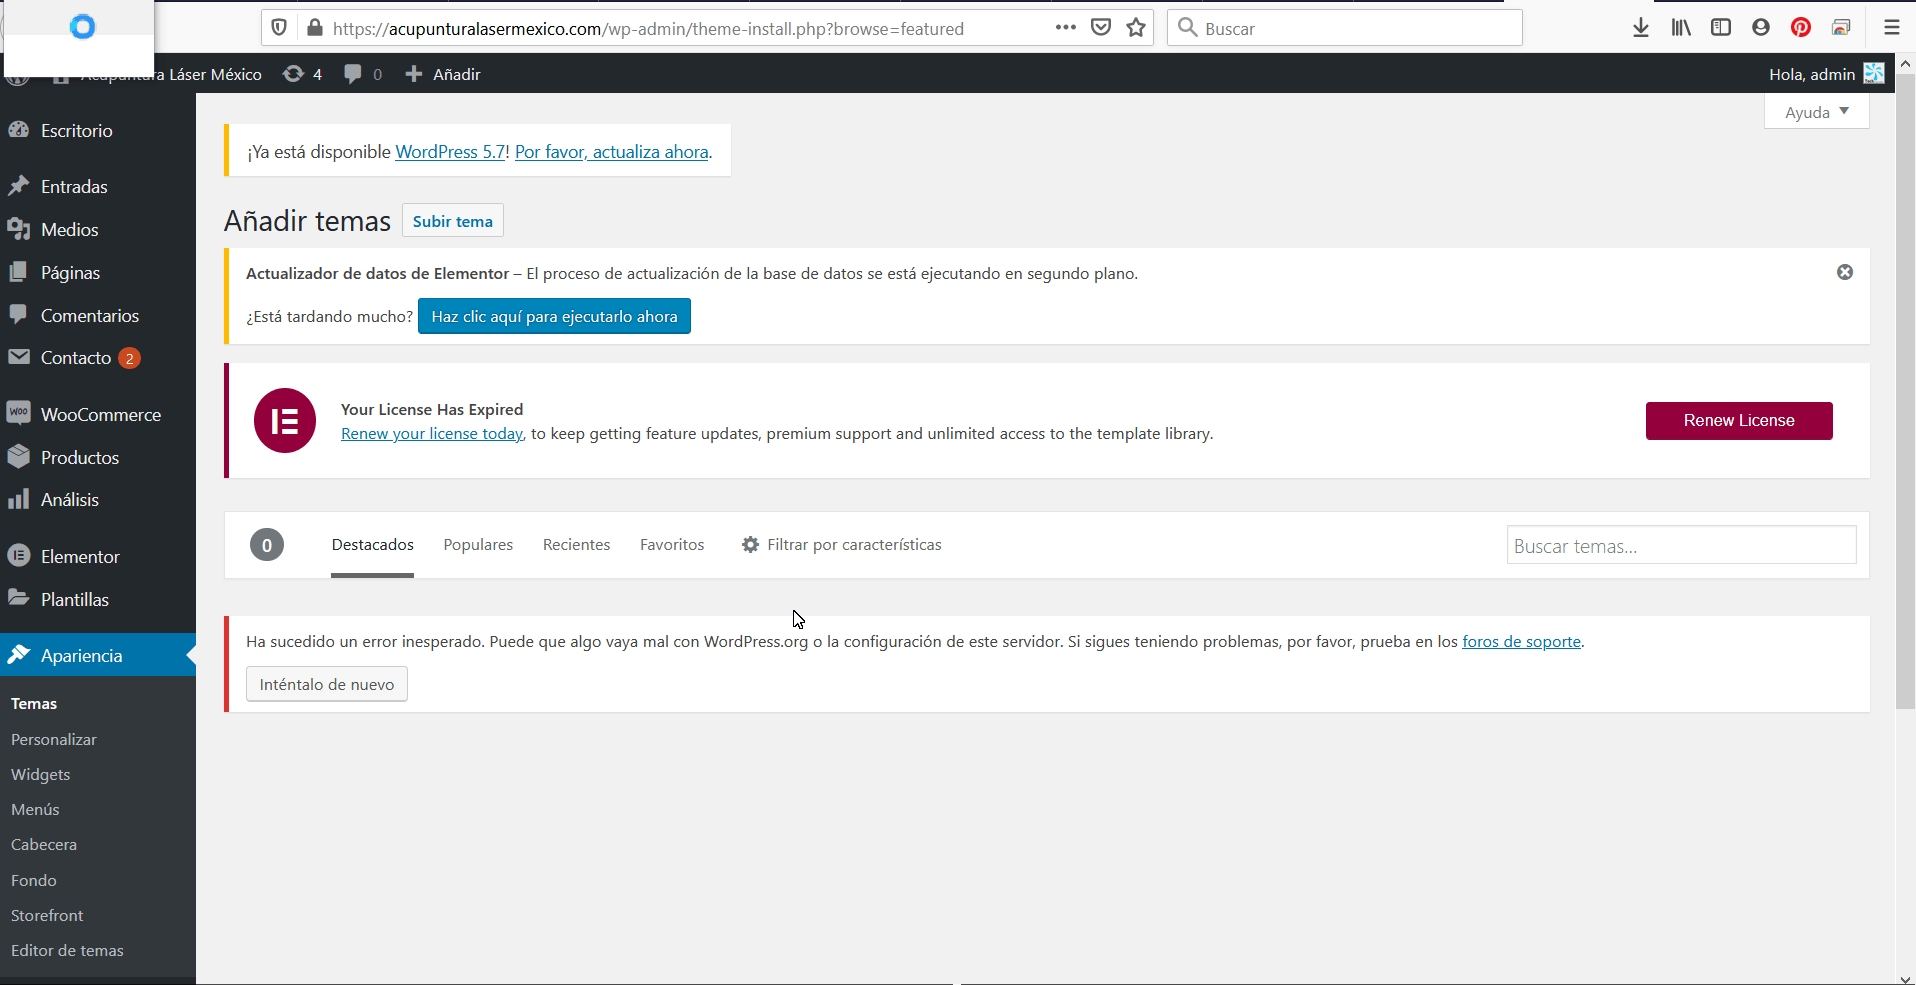Screen dimensions: 1916x985
Task: Select the Apariencia menu
Action: click(98, 656)
